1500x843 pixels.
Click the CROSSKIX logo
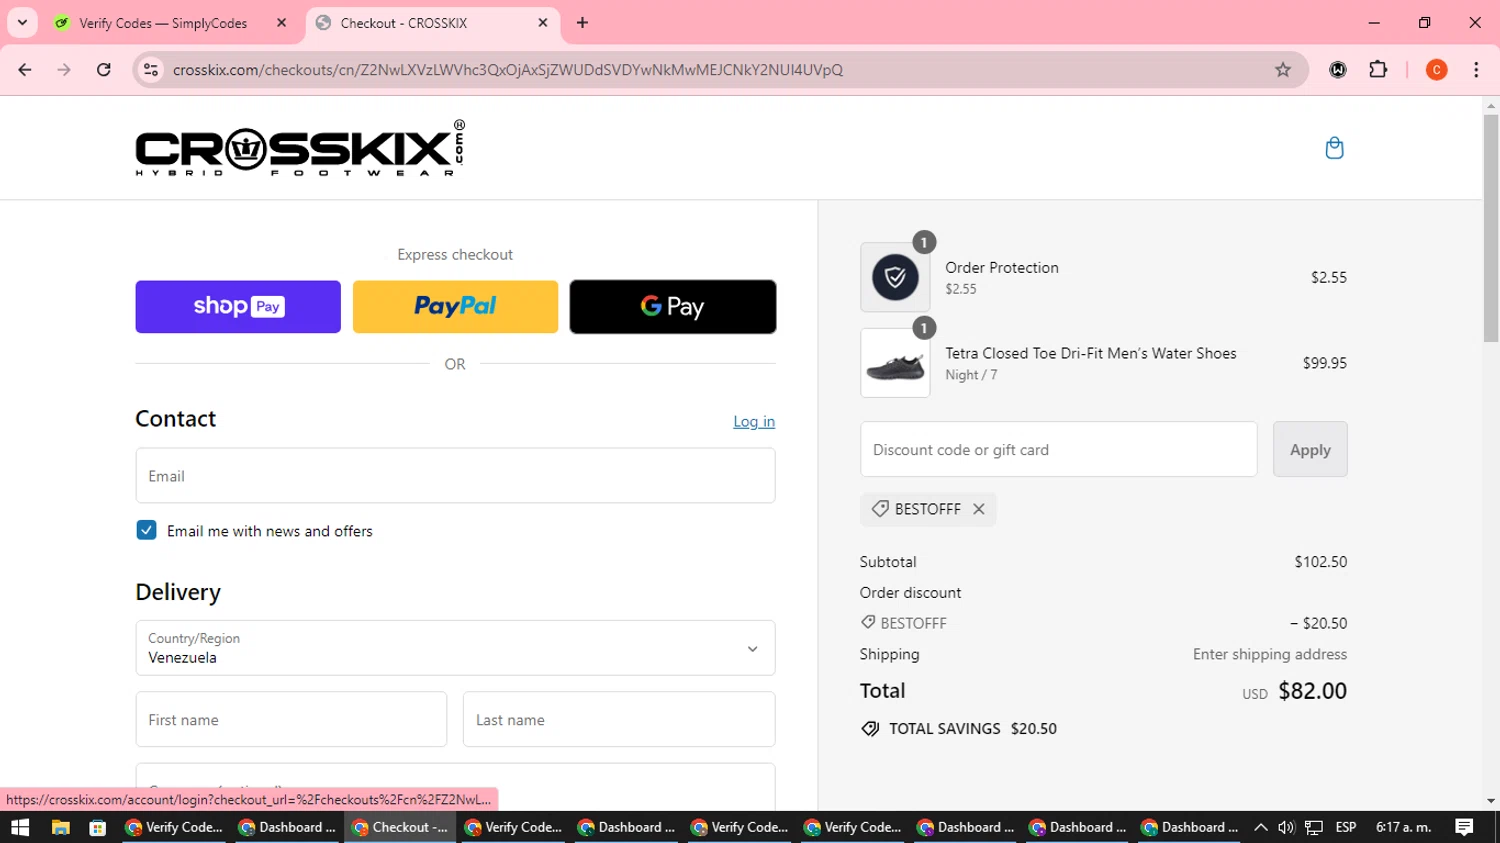click(300, 148)
